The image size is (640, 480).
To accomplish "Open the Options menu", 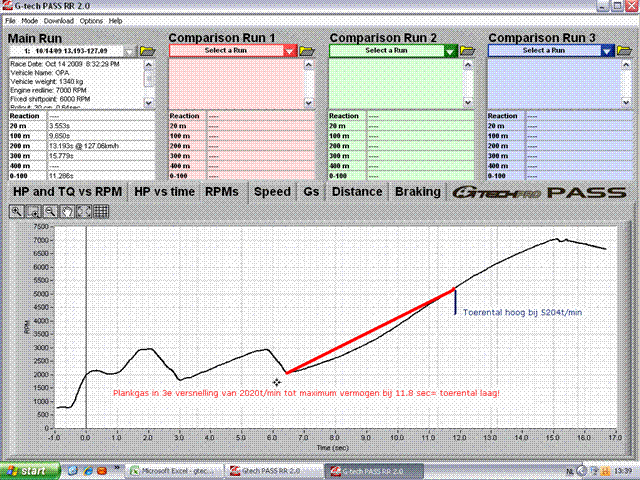I will point(91,21).
